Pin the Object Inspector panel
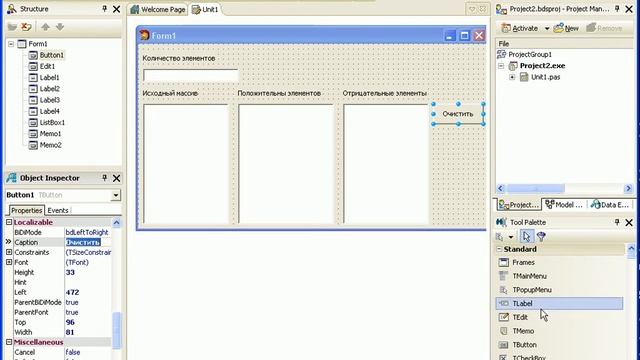 click(x=104, y=178)
